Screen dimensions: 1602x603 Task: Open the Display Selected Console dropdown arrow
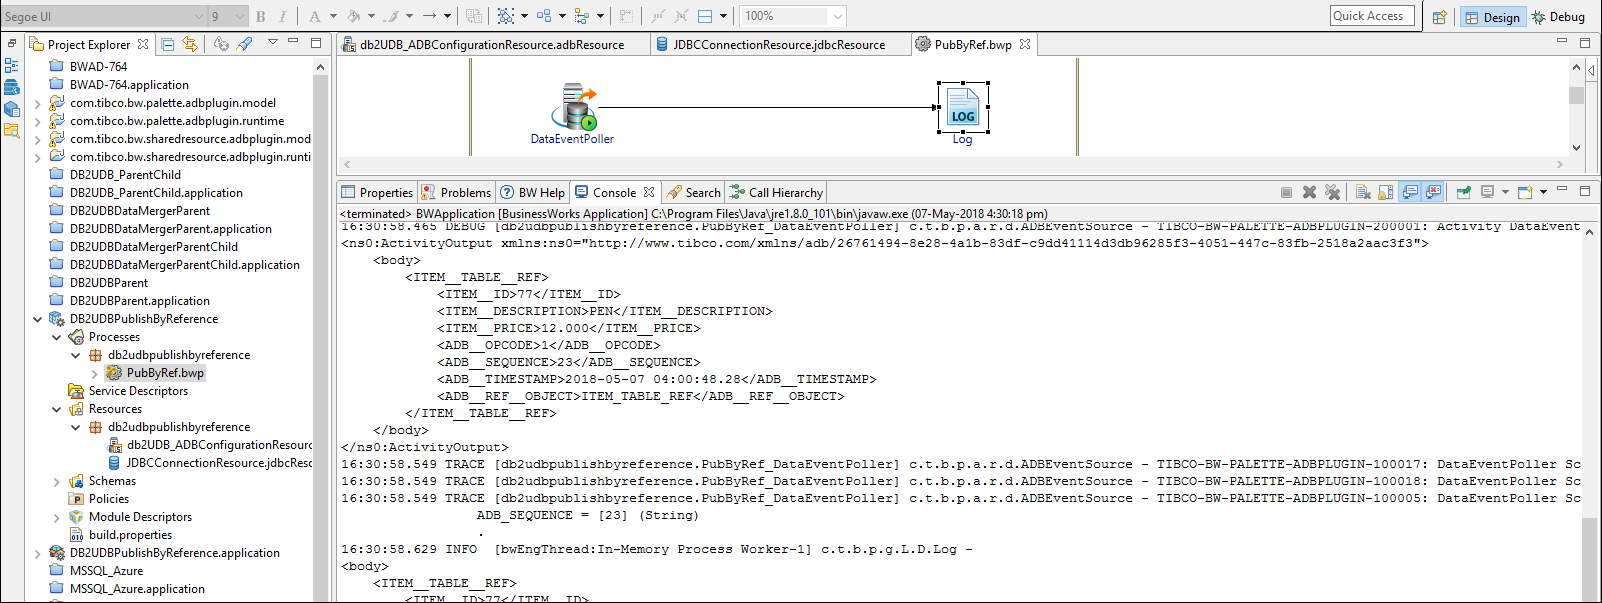1505,192
